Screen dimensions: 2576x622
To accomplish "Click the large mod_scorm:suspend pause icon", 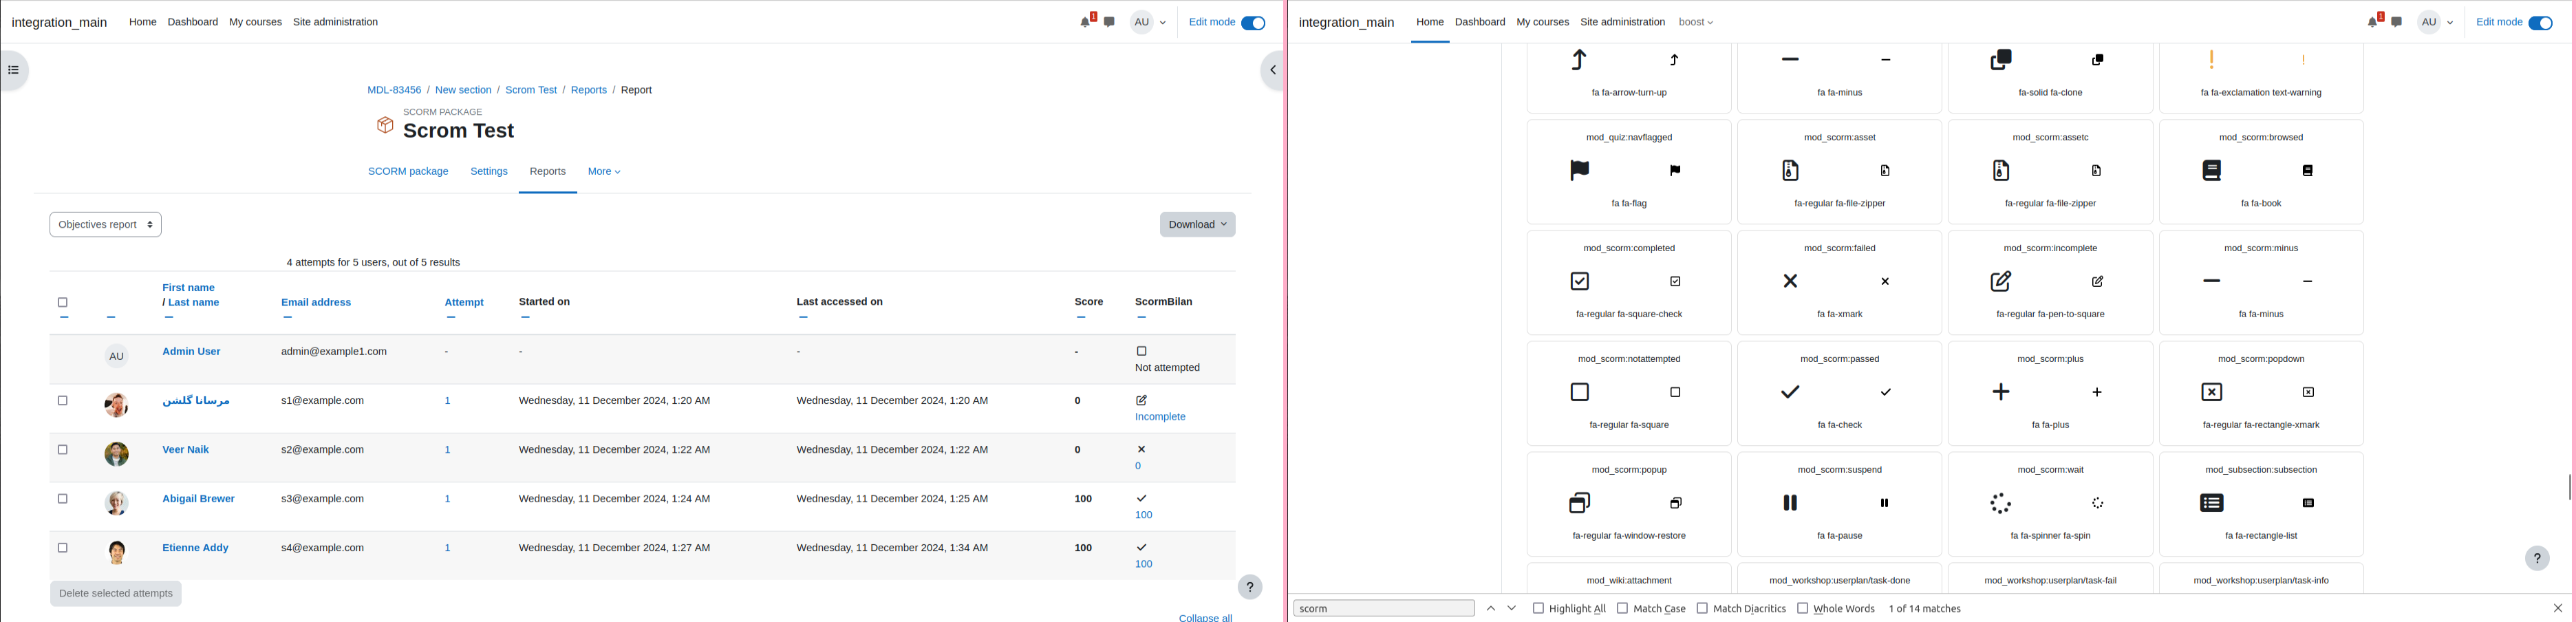I will [x=1791, y=503].
